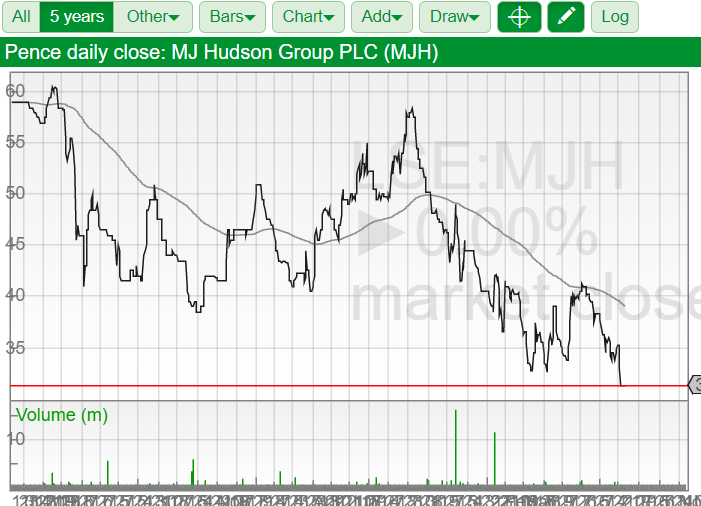
Task: Click the price marker at red line
Action: click(x=695, y=385)
